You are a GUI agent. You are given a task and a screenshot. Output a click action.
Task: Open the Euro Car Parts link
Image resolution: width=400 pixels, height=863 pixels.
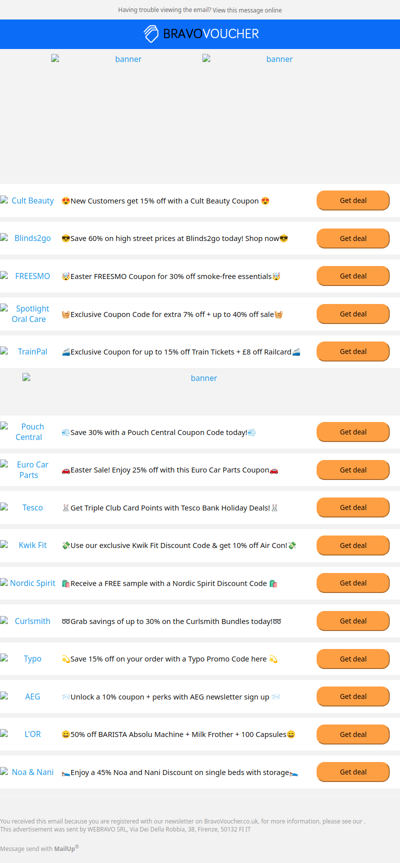(28, 469)
